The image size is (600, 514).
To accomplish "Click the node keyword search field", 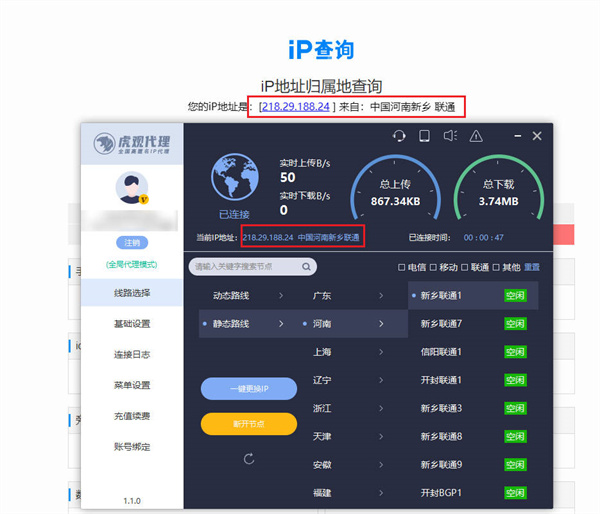I will [x=253, y=266].
